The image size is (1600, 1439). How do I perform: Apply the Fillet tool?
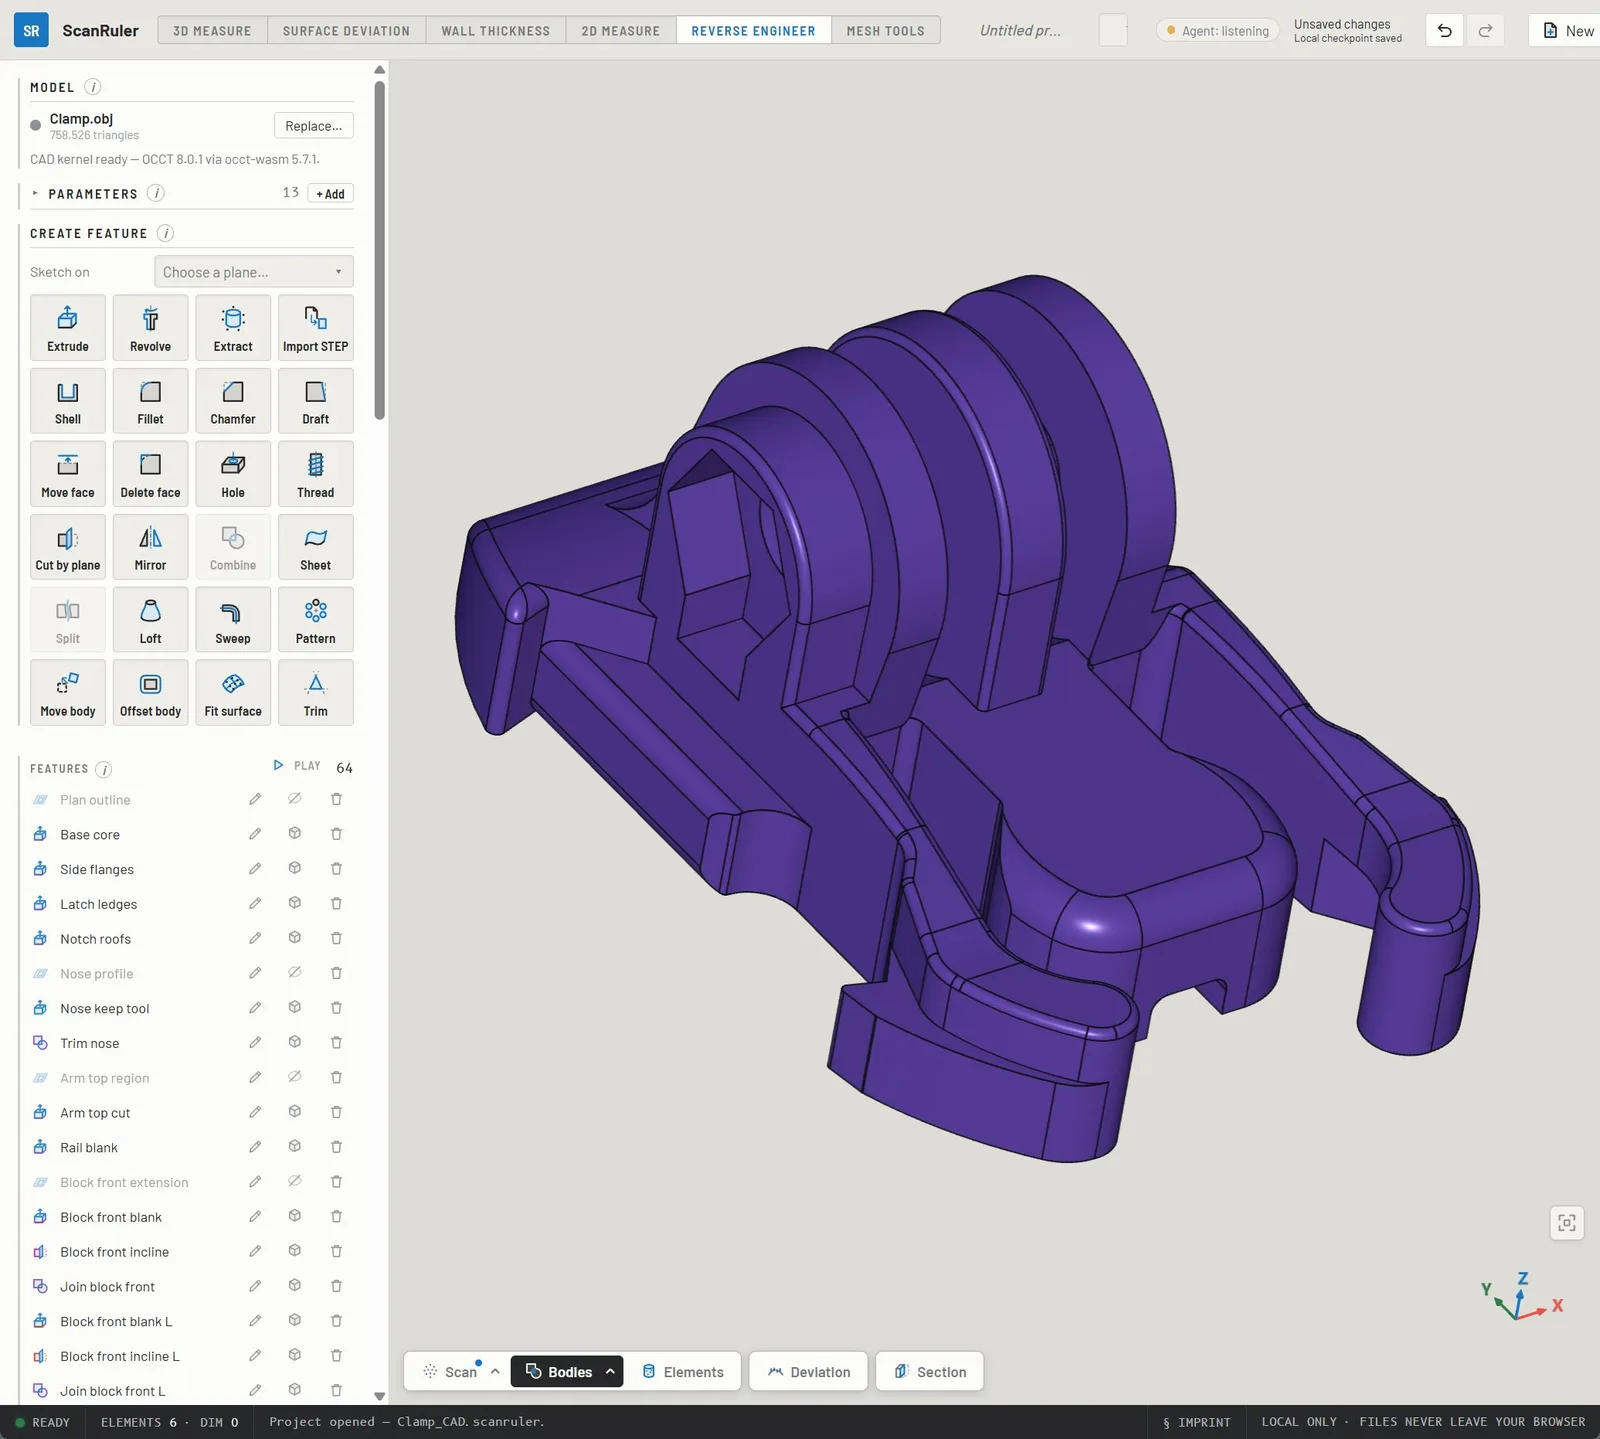[150, 401]
